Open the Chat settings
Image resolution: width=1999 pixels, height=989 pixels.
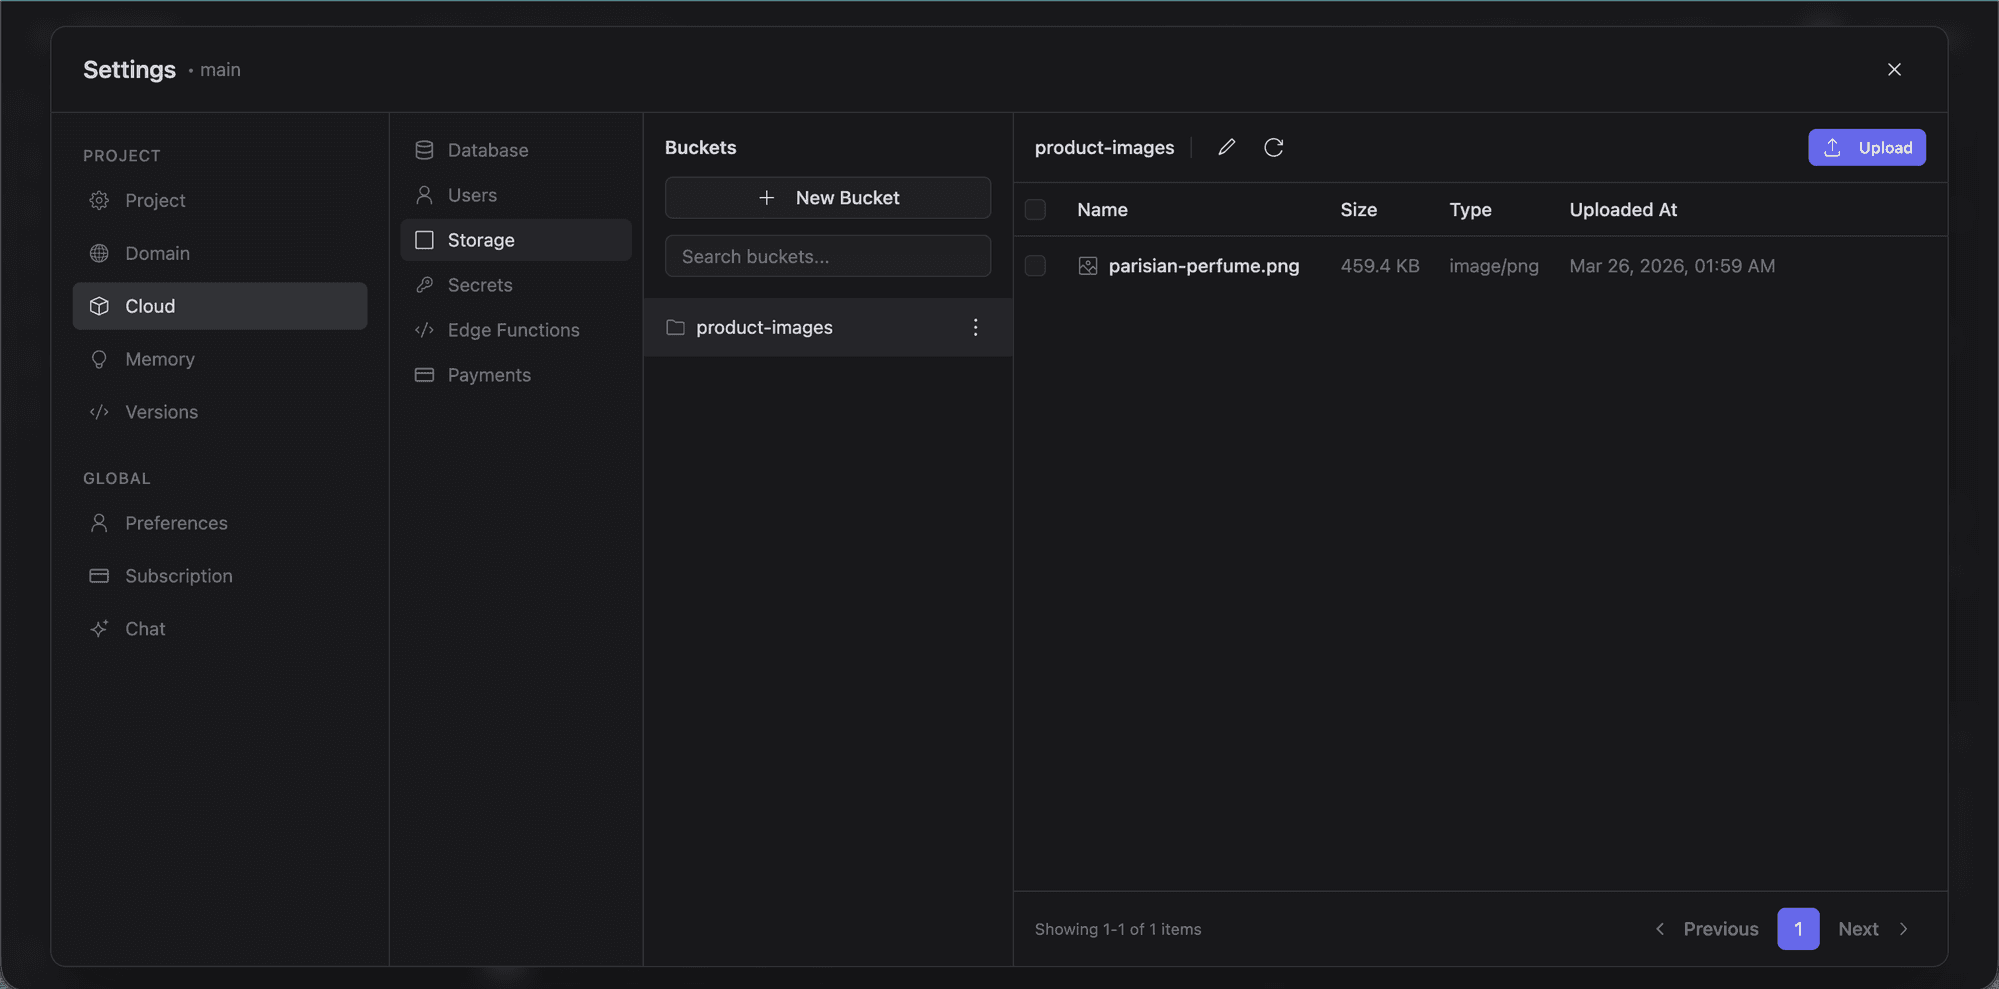point(220,629)
